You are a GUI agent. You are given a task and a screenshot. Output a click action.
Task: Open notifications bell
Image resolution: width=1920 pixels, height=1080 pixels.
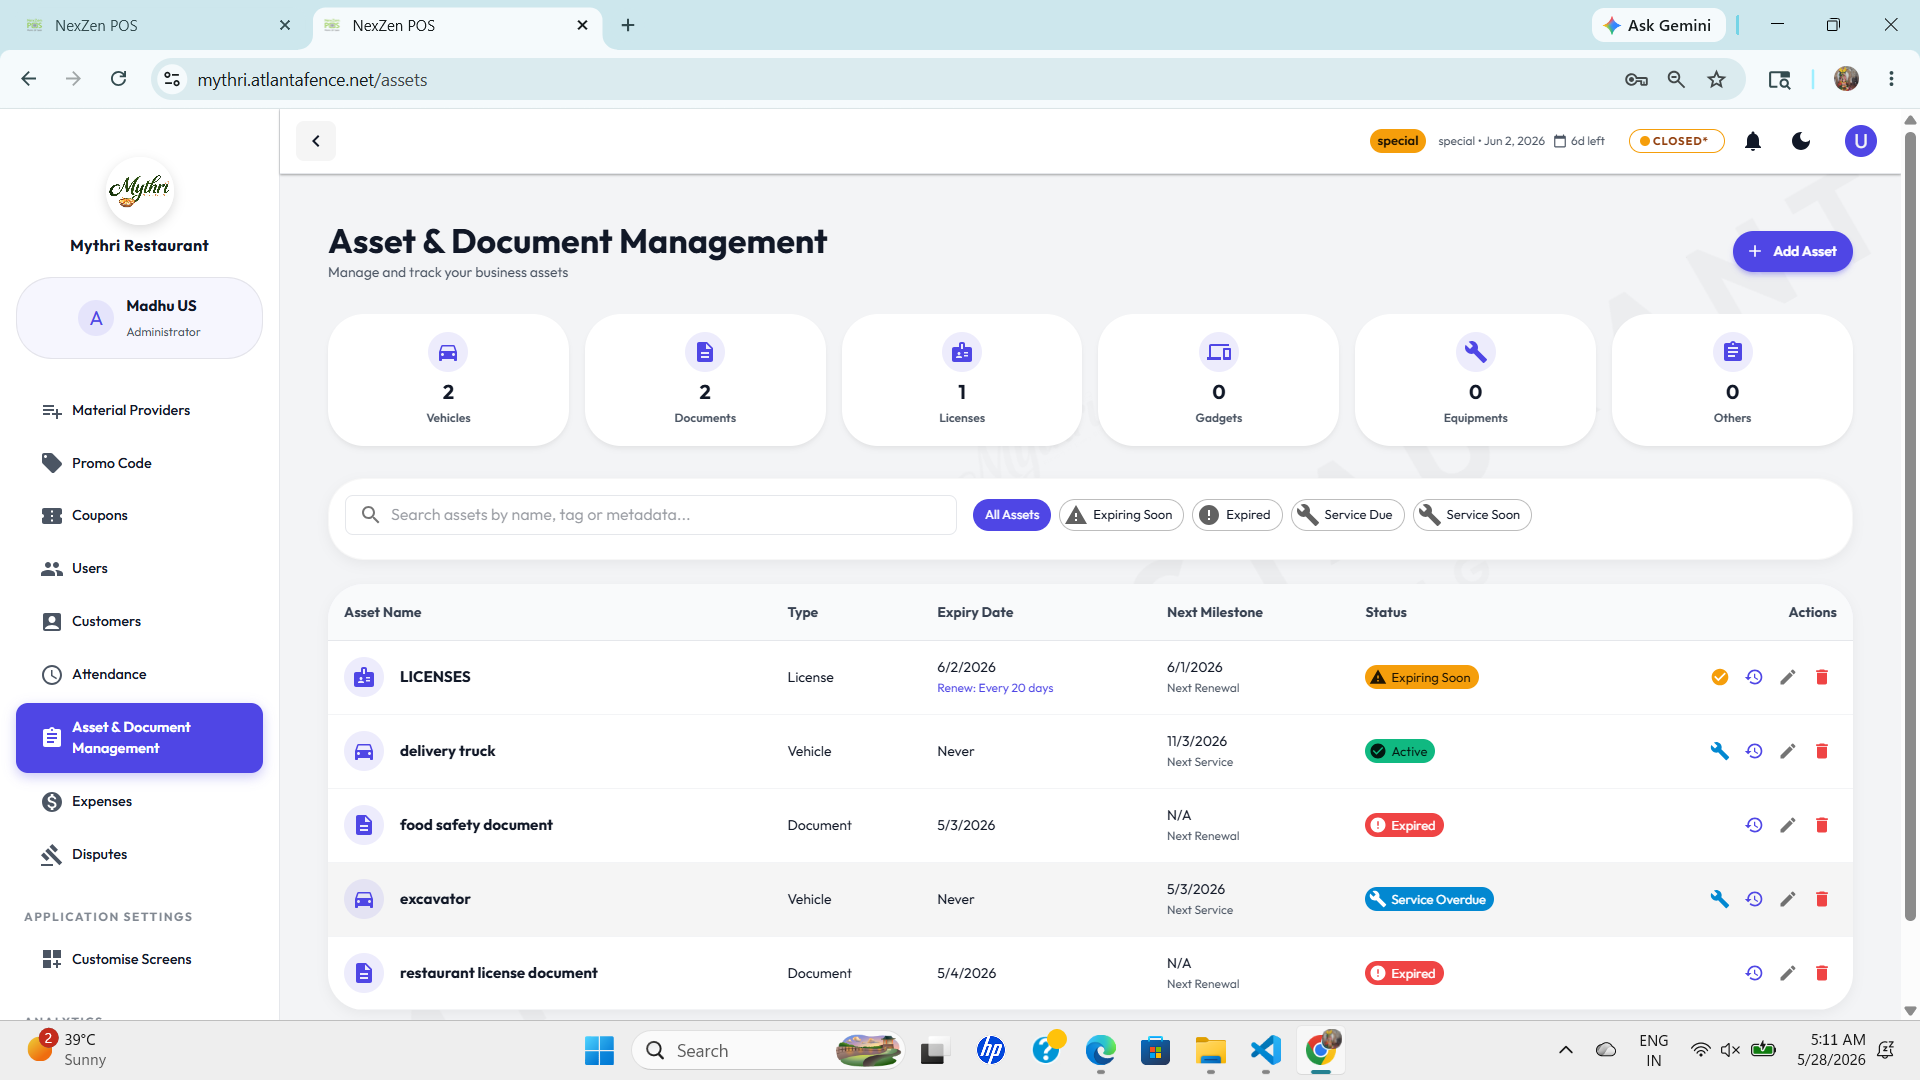point(1753,141)
